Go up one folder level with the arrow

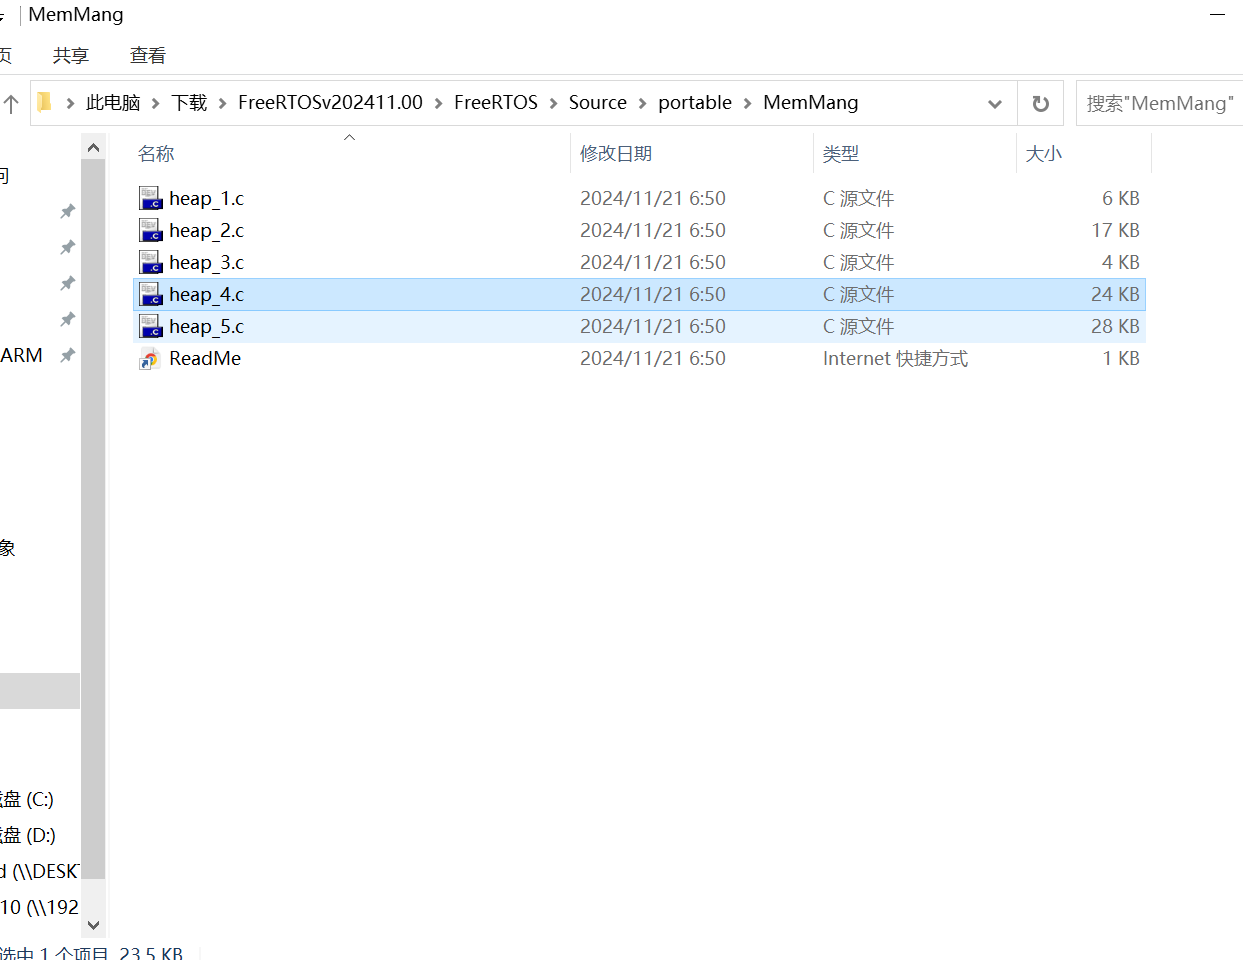[x=11, y=103]
